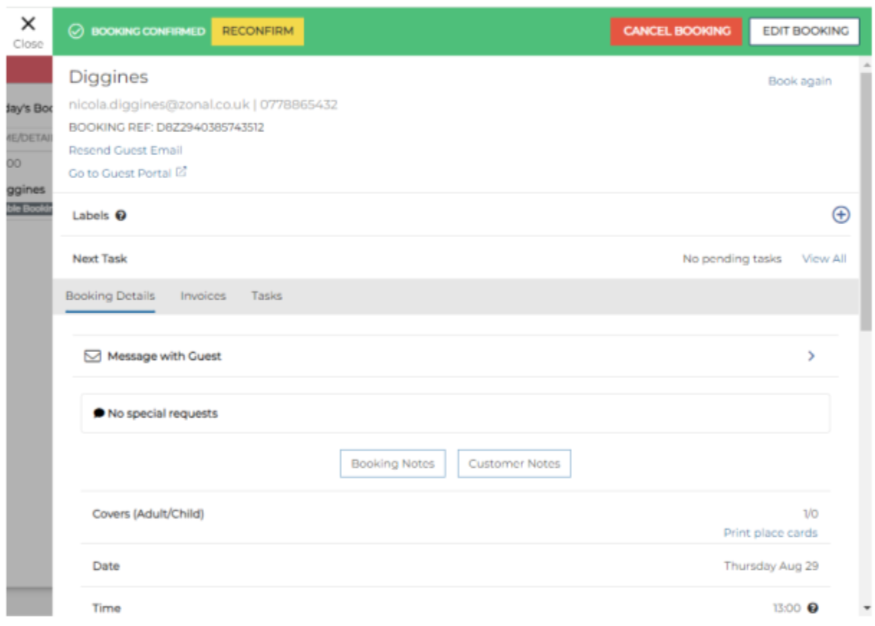Screen dimensions: 875x626
Task: Click the scrollbar down arrow
Action: point(865,608)
